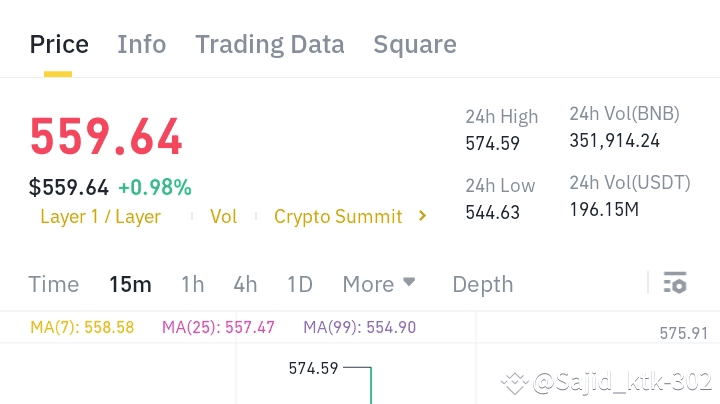Expand the tags row chevron arrow
Viewport: 720px width, 404px height.
(422, 216)
